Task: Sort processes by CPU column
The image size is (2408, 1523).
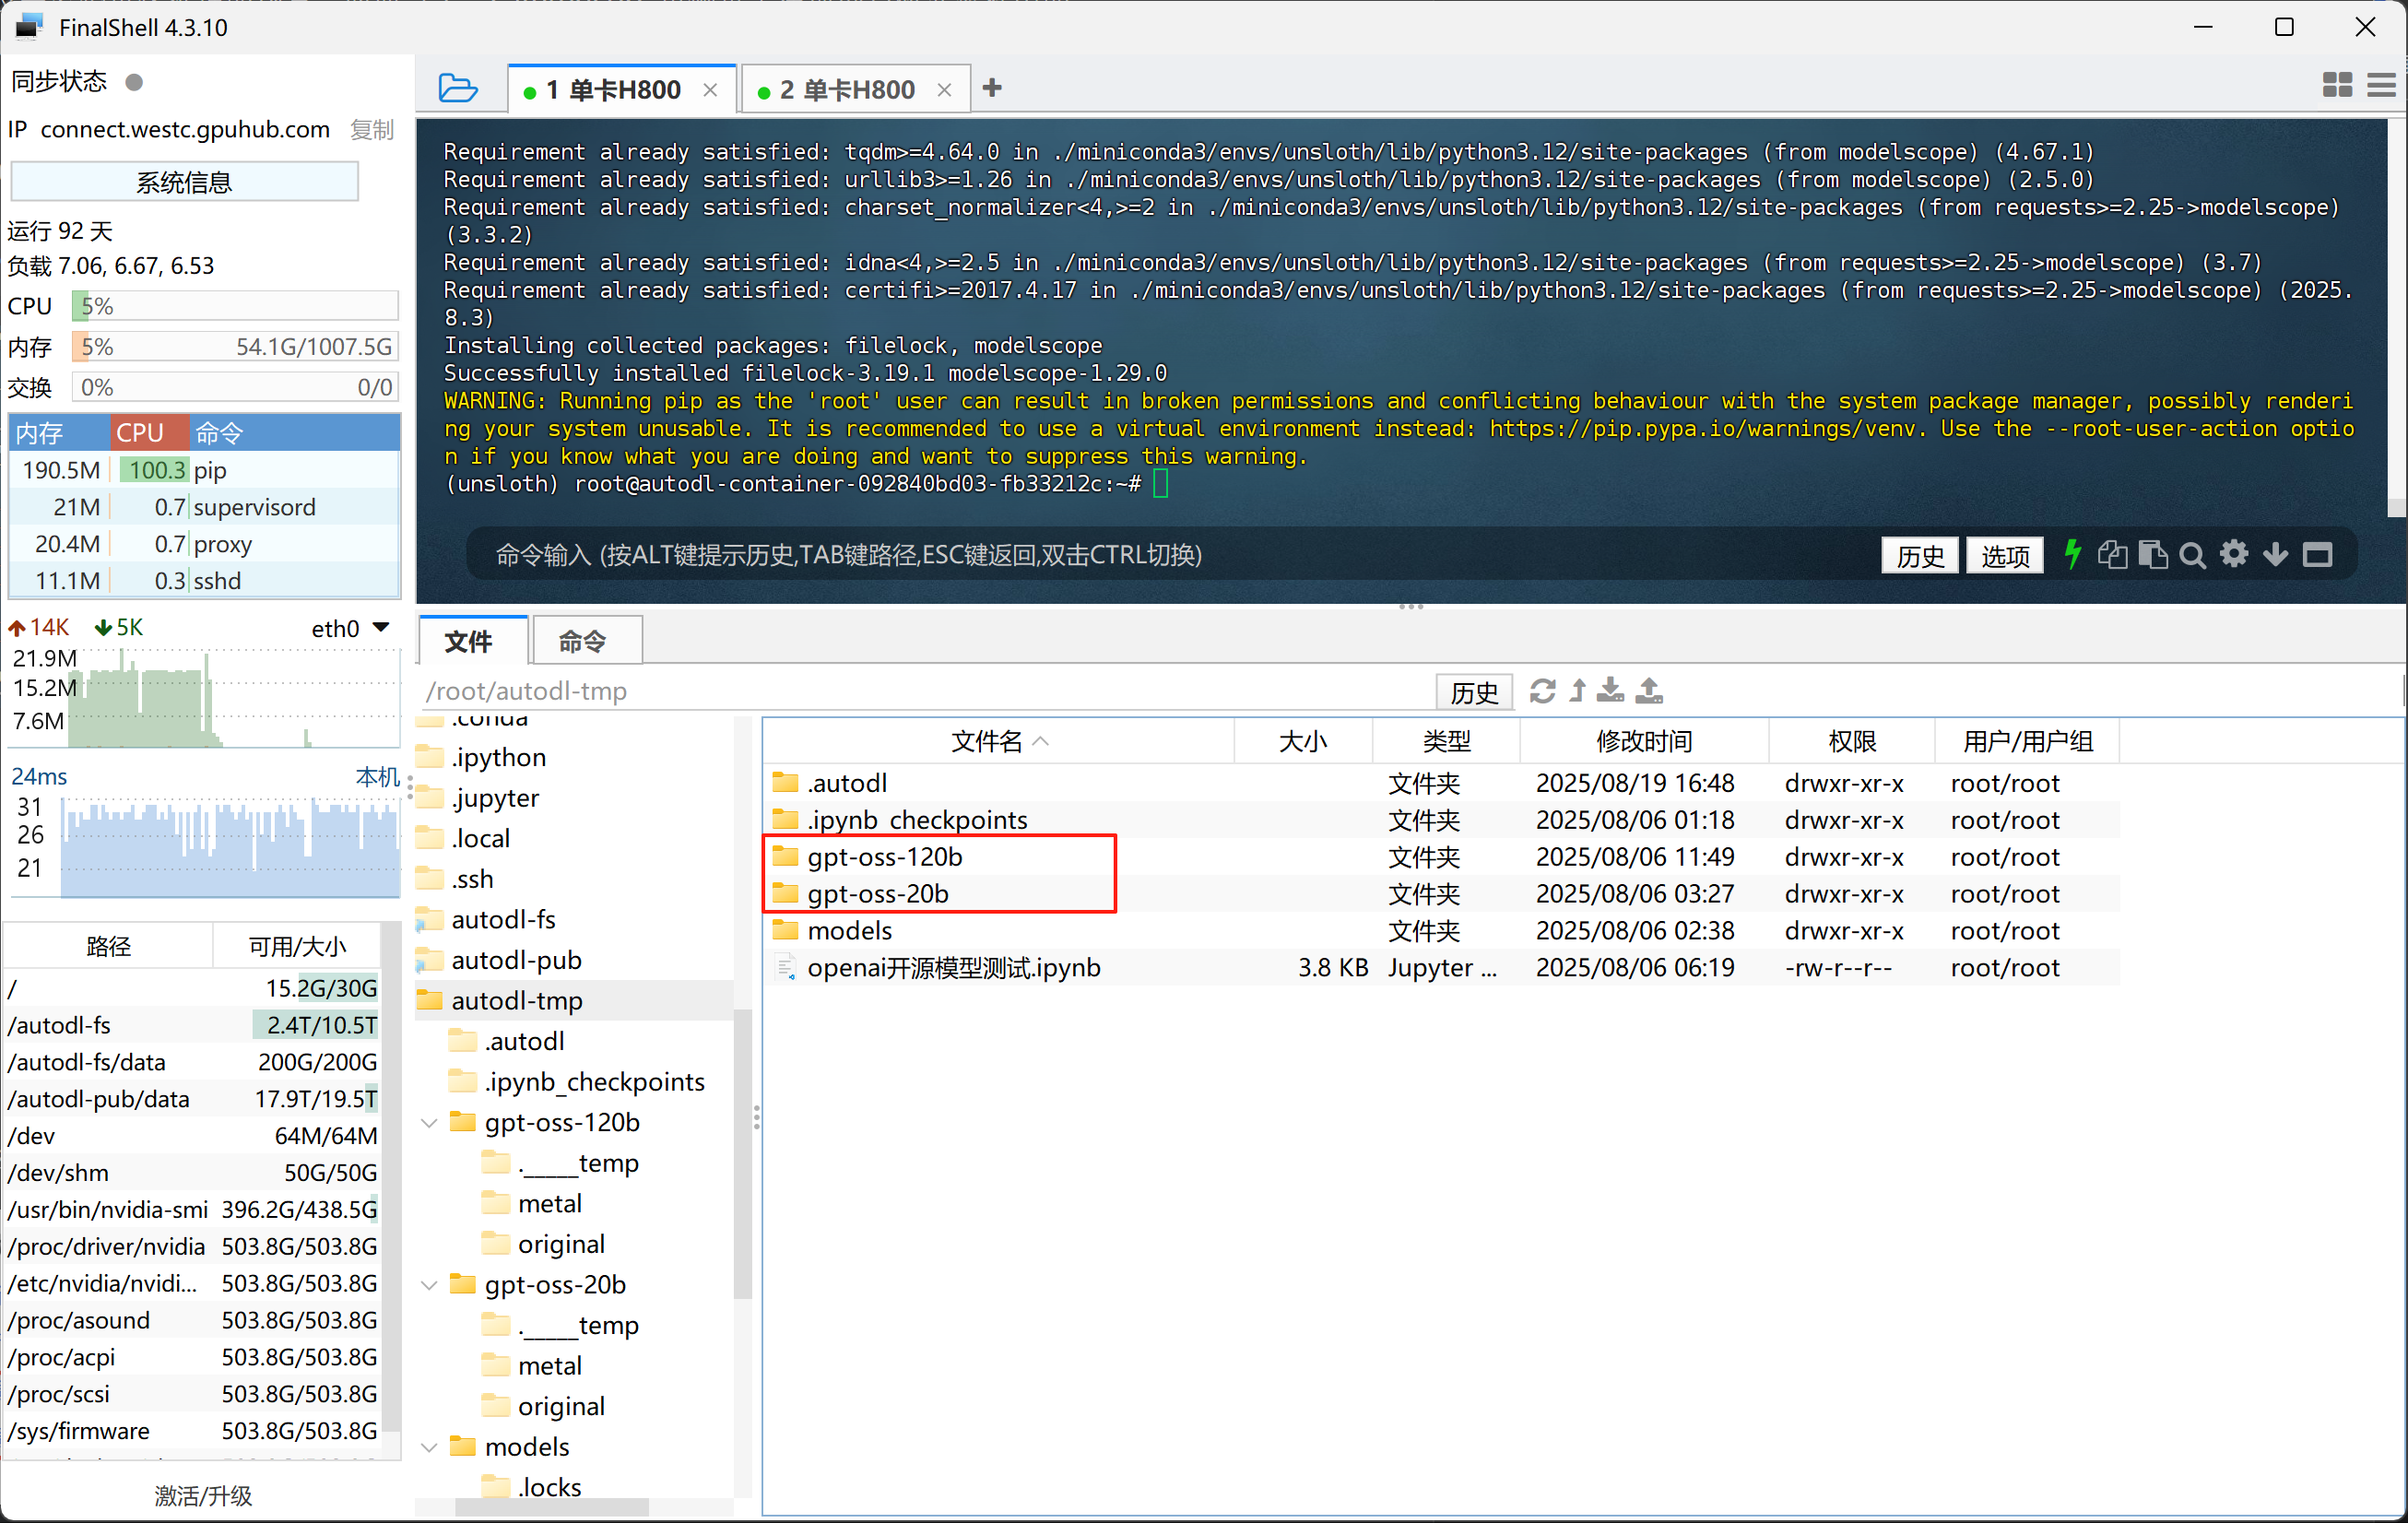Action: click(149, 433)
